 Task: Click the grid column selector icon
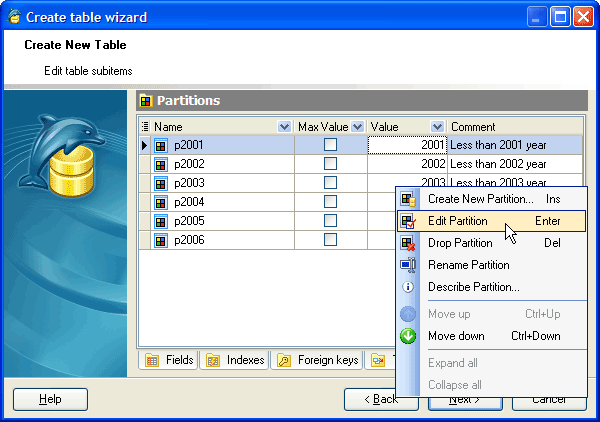pyautogui.click(x=145, y=127)
